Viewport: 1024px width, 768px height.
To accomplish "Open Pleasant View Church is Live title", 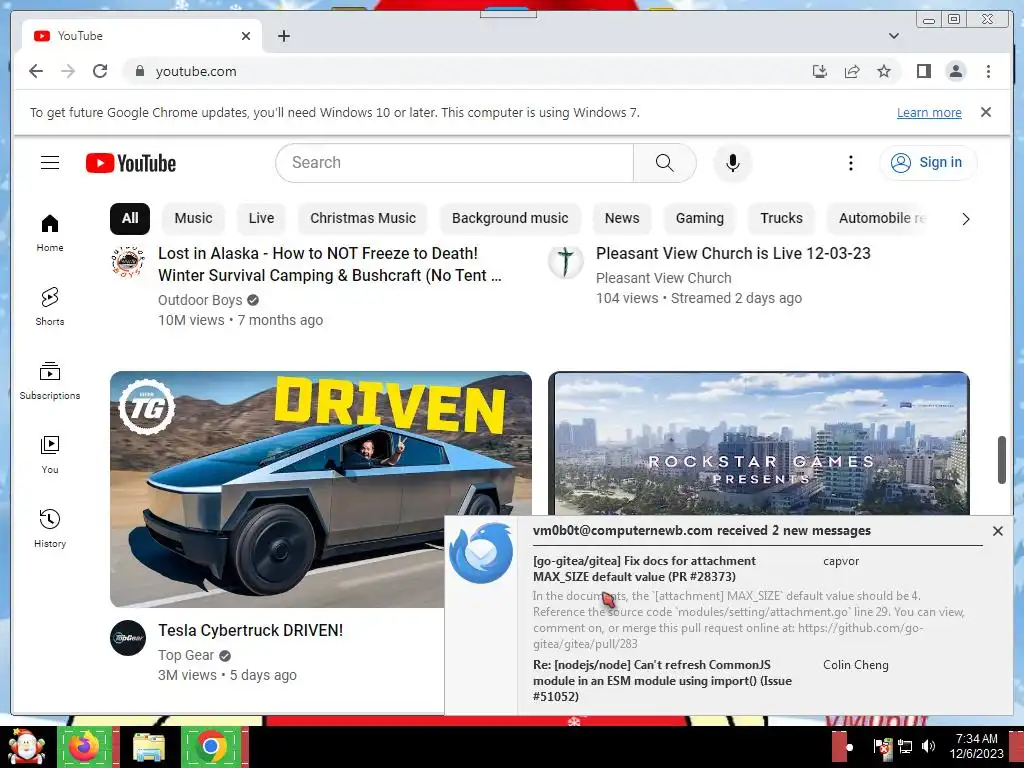I will [x=733, y=253].
